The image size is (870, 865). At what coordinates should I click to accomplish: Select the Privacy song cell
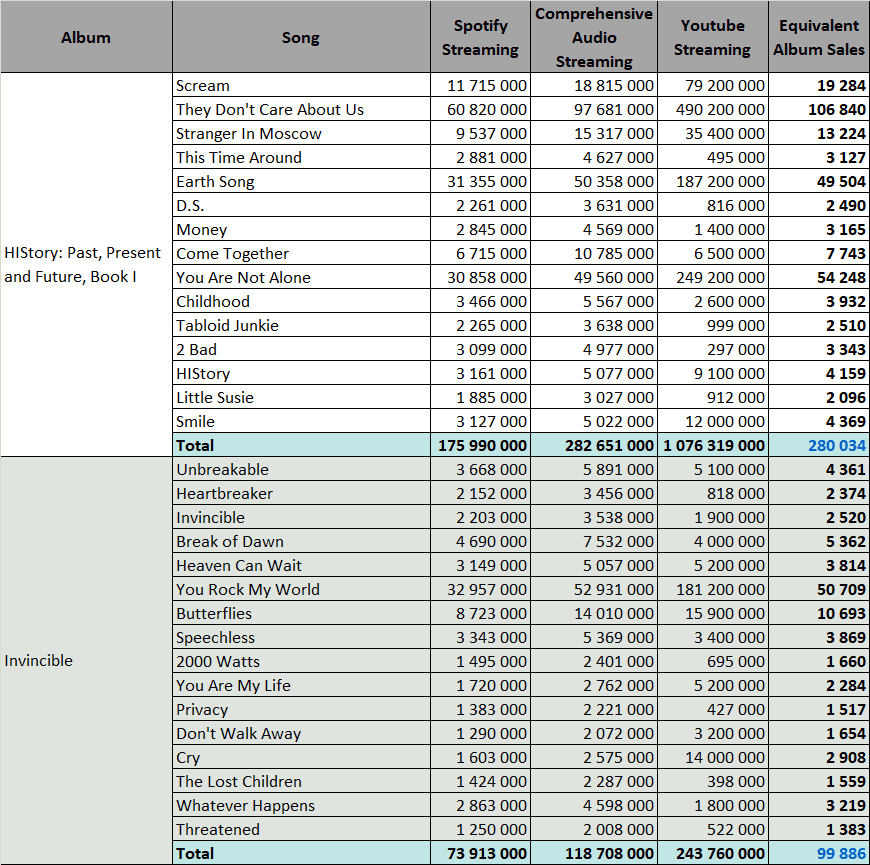click(301, 709)
